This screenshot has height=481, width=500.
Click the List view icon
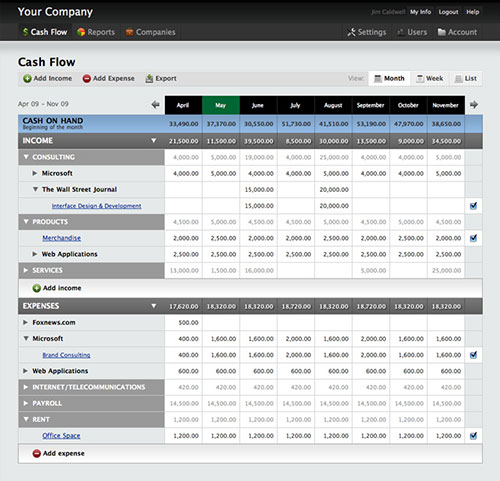point(459,79)
